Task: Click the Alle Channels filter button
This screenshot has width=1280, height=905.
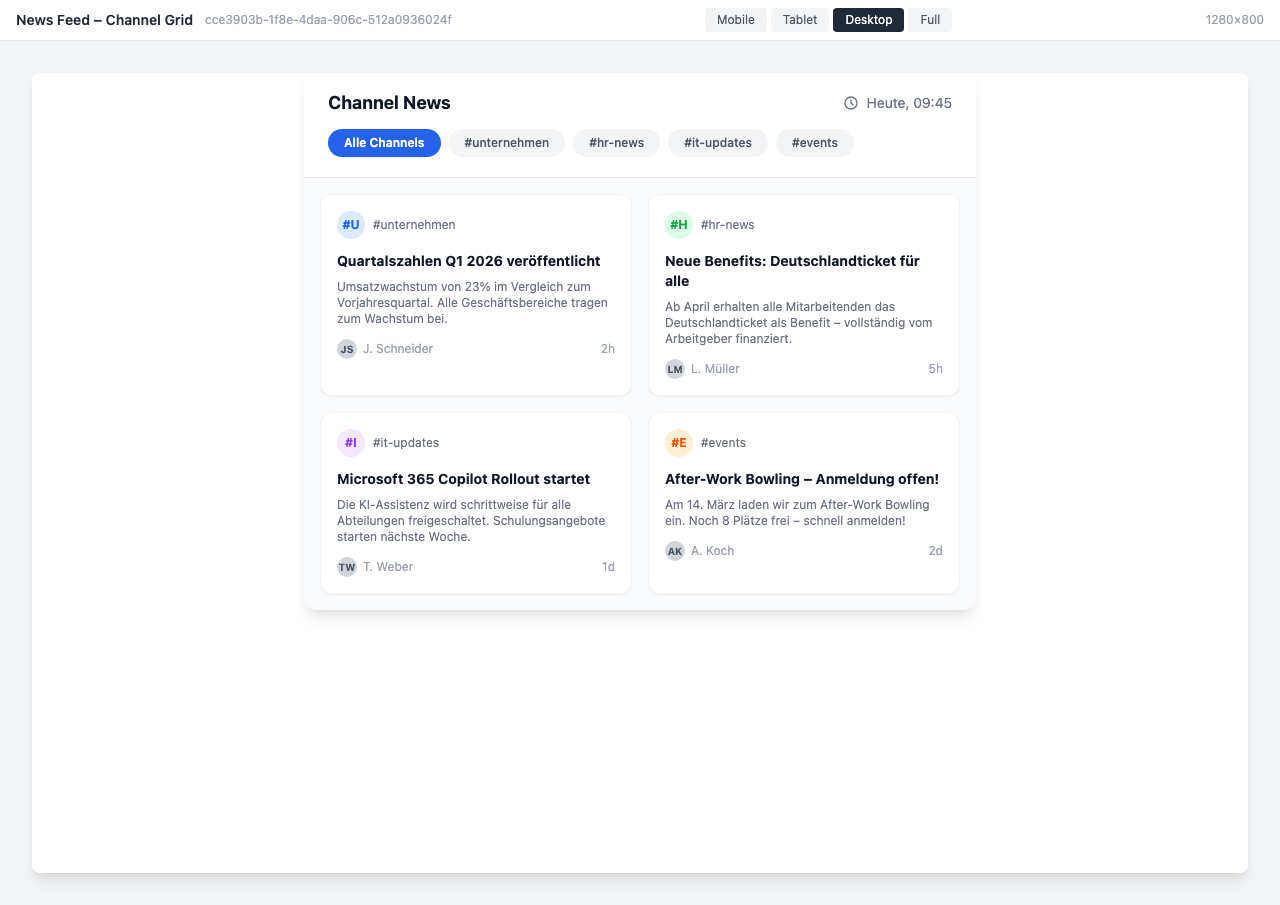Action: pos(384,143)
